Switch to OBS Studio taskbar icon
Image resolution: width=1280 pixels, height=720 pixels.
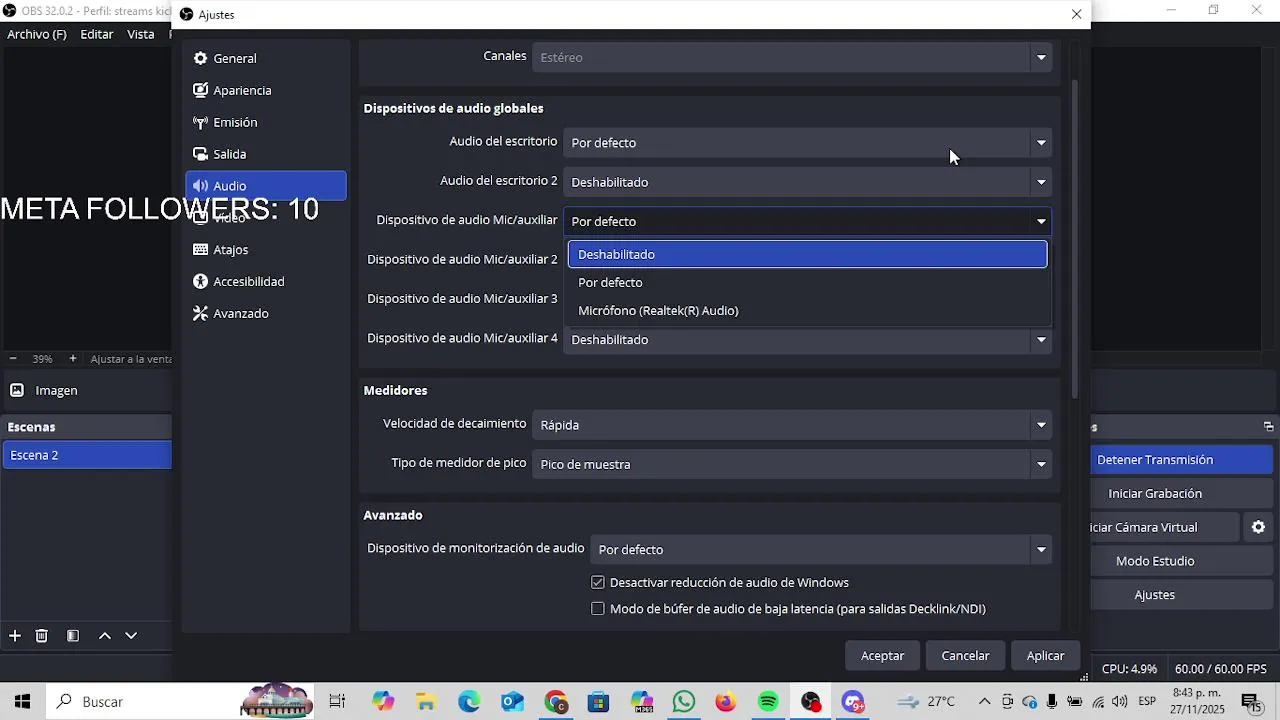[811, 702]
